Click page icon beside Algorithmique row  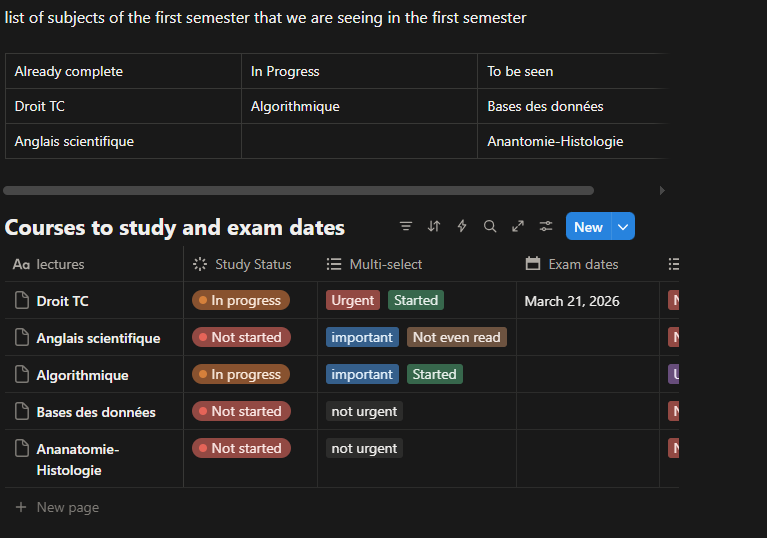pos(22,375)
